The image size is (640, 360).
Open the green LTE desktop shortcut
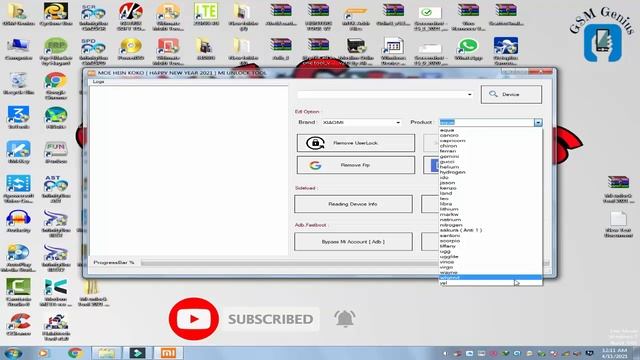206,14
